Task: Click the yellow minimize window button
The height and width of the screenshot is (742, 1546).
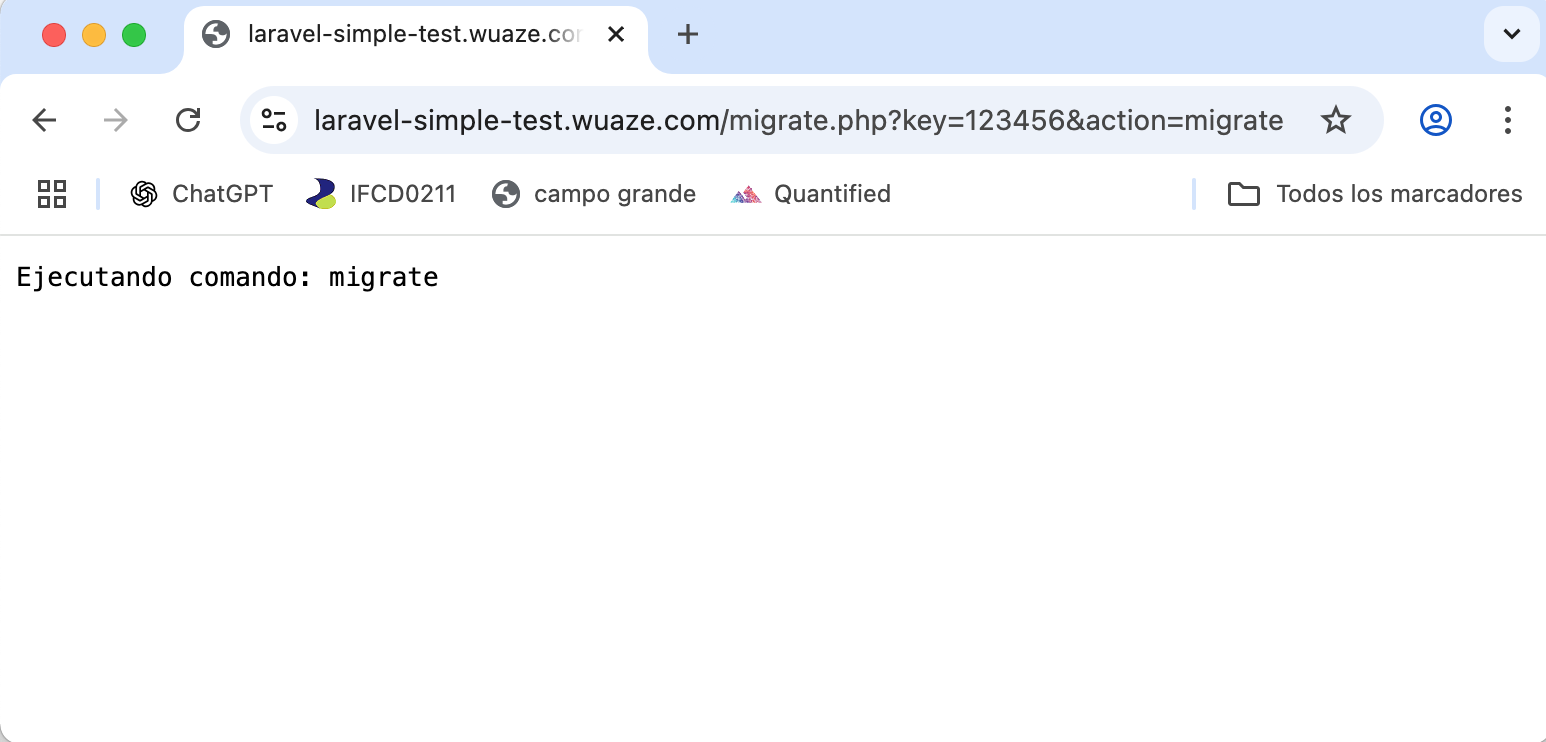Action: [94, 35]
